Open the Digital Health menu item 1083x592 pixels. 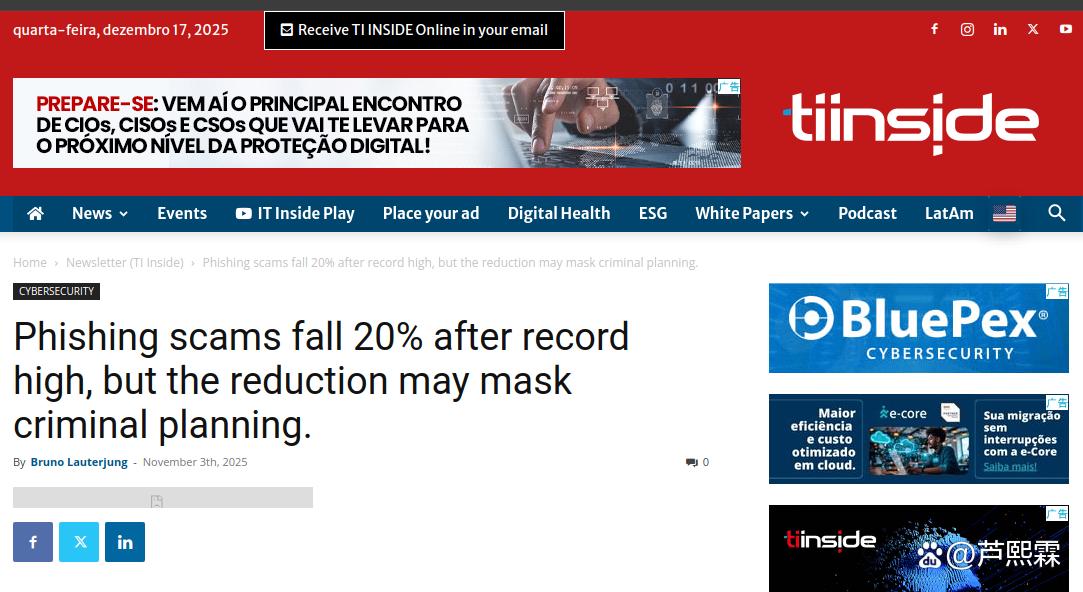(x=559, y=213)
